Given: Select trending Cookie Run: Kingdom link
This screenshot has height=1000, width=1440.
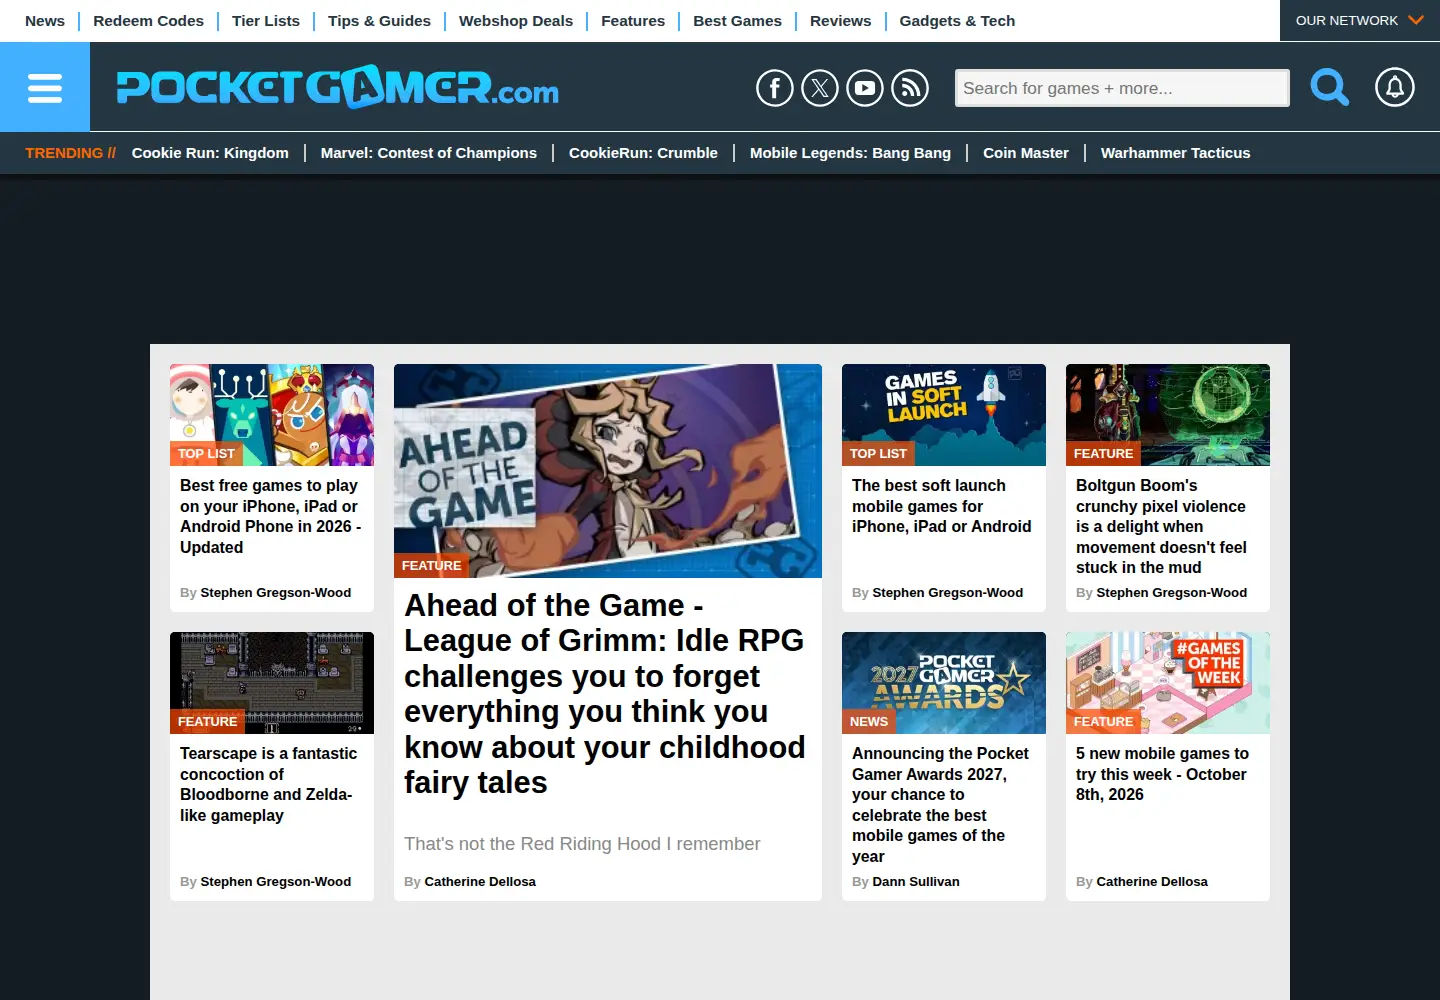Looking at the screenshot, I should click(210, 153).
